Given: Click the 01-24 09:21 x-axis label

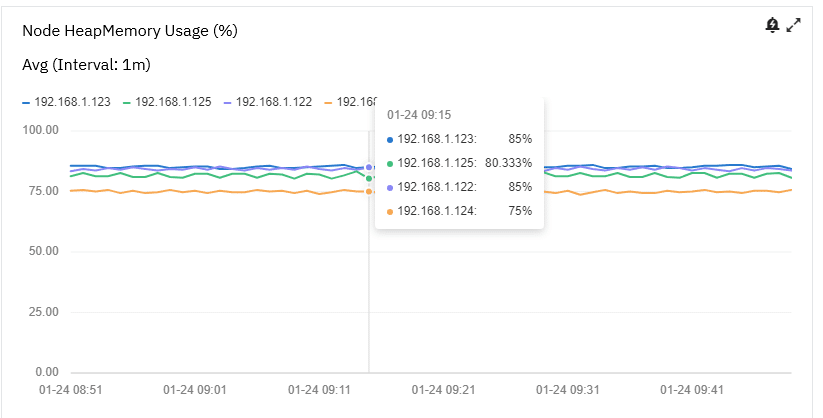Looking at the screenshot, I should pyautogui.click(x=446, y=390).
